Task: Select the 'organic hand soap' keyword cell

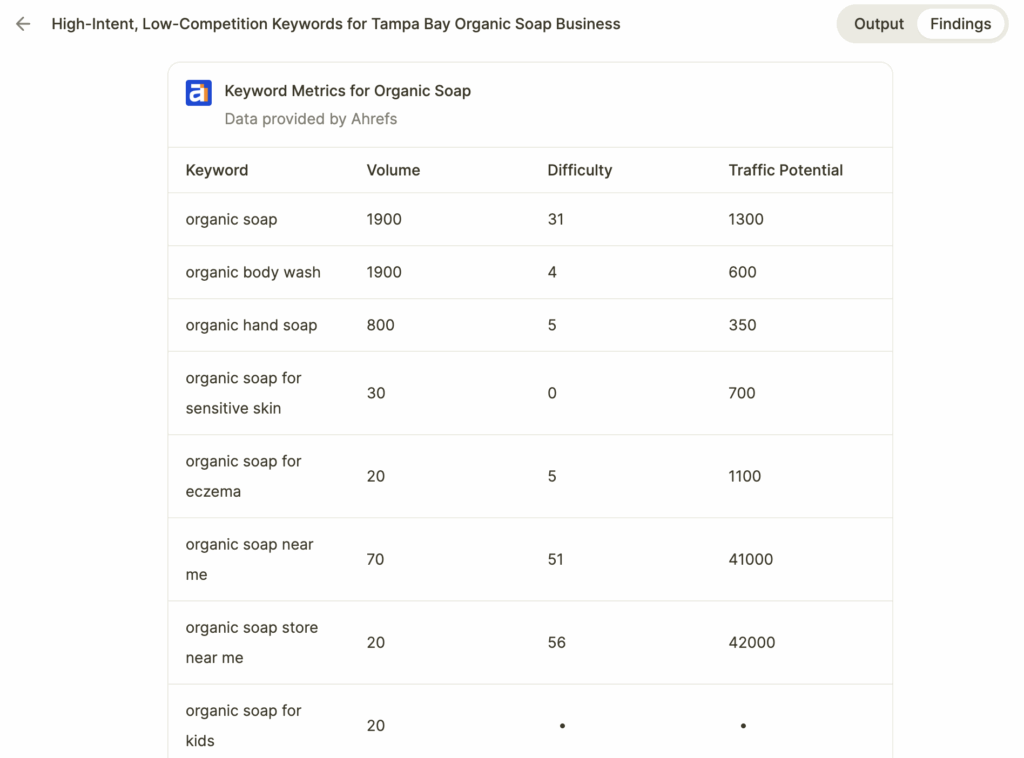Action: tap(251, 325)
